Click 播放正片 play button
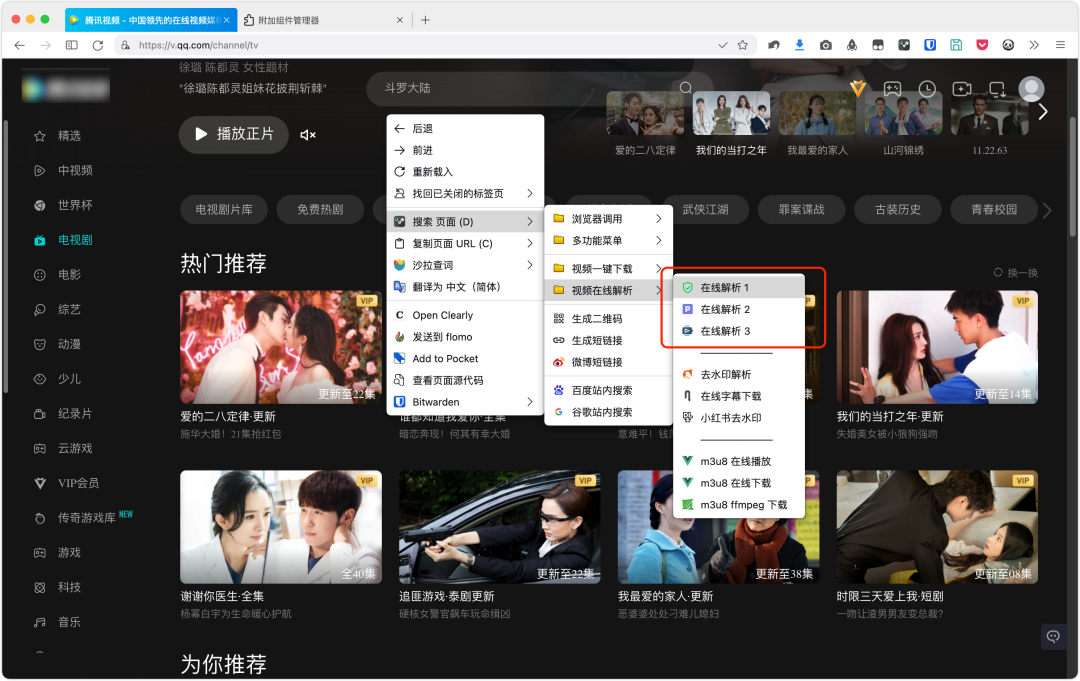1080x681 pixels. point(233,134)
